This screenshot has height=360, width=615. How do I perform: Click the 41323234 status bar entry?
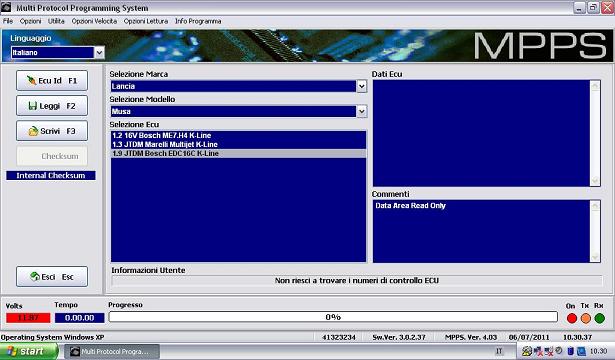tap(339, 337)
